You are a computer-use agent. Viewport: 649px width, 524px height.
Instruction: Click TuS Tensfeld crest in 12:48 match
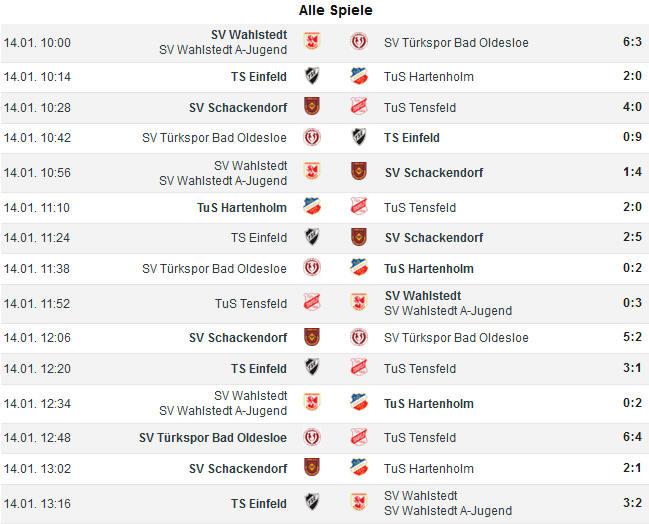[x=358, y=437]
